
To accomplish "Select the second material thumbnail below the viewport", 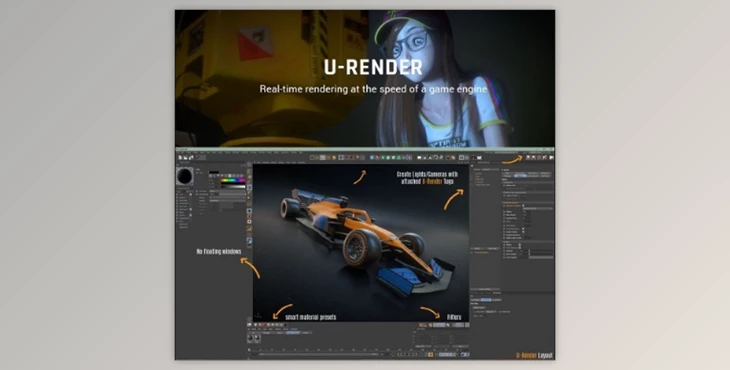I will click(x=257, y=339).
